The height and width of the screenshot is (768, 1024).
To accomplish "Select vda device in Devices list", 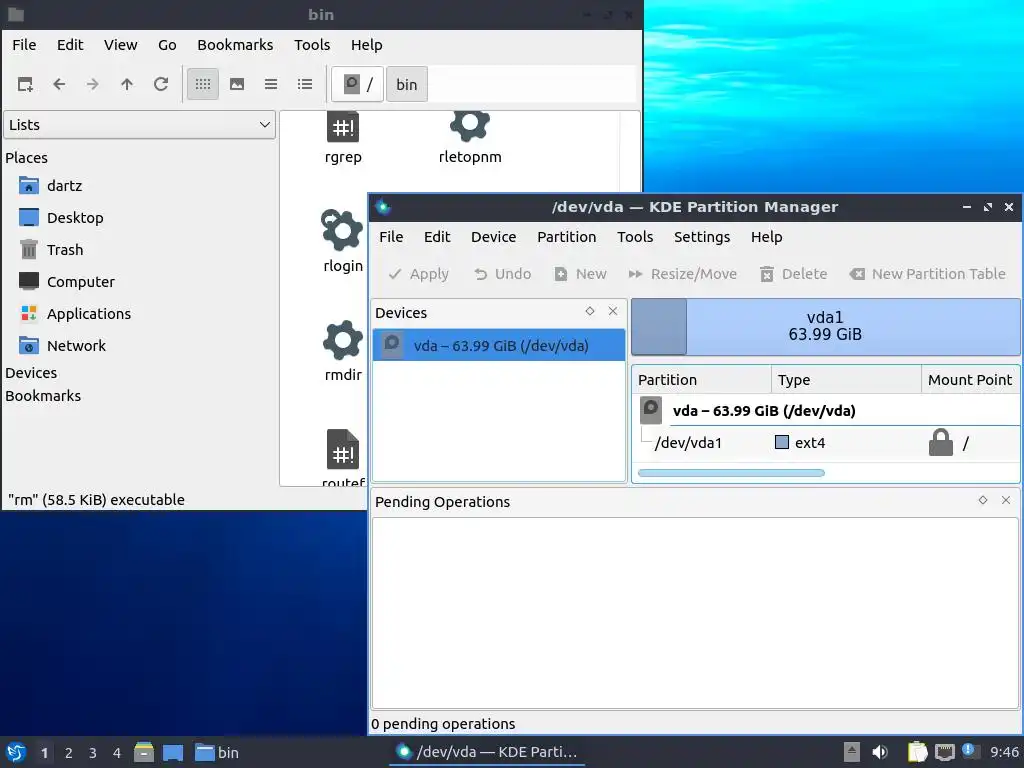I will pyautogui.click(x=499, y=345).
